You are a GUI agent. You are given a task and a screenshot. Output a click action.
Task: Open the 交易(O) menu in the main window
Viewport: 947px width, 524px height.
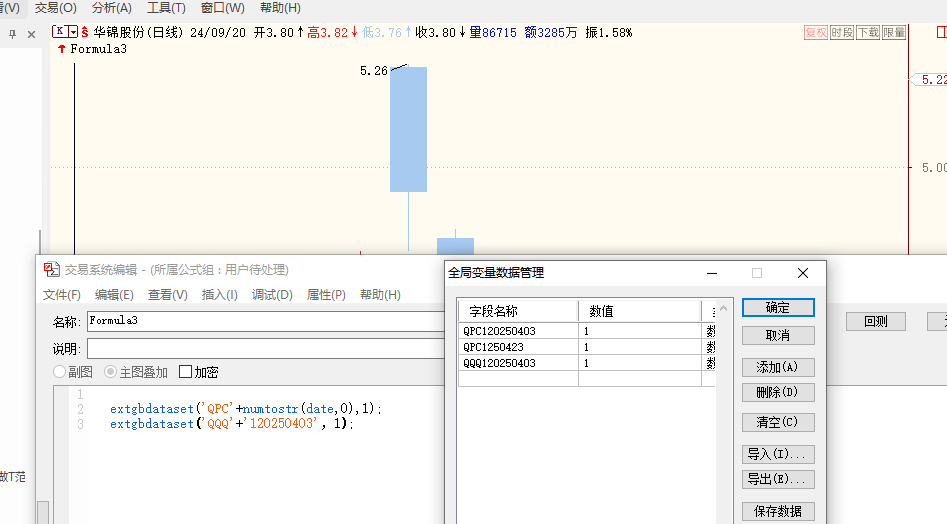pyautogui.click(x=56, y=8)
